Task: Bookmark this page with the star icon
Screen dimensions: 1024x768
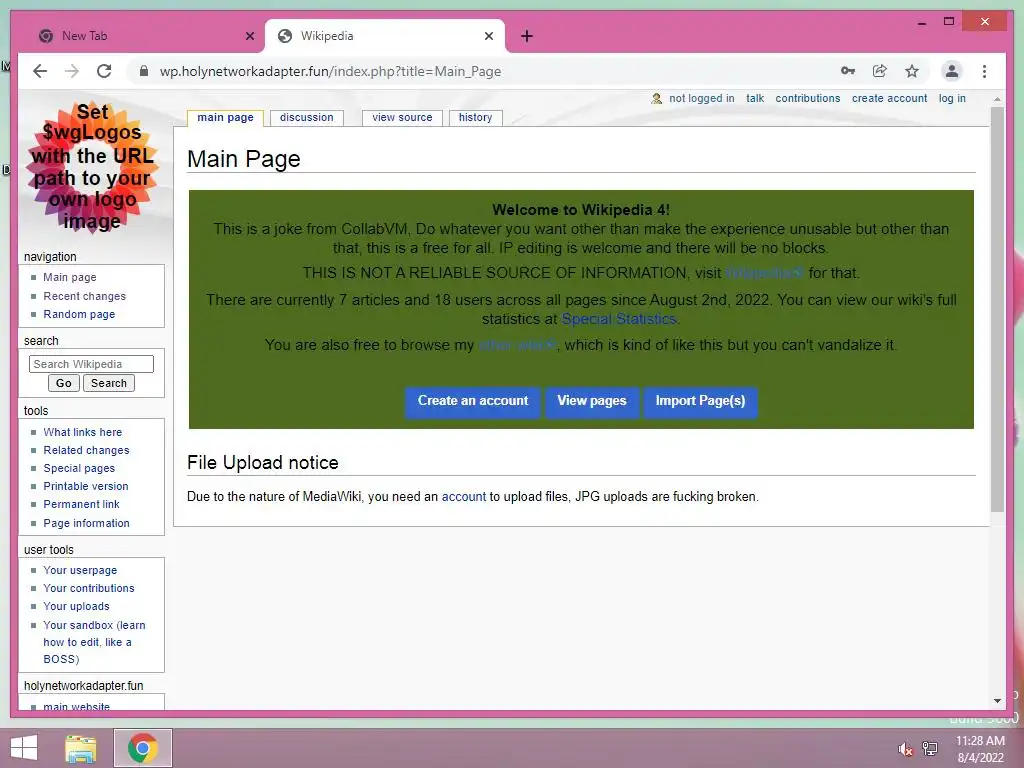Action: (x=912, y=71)
